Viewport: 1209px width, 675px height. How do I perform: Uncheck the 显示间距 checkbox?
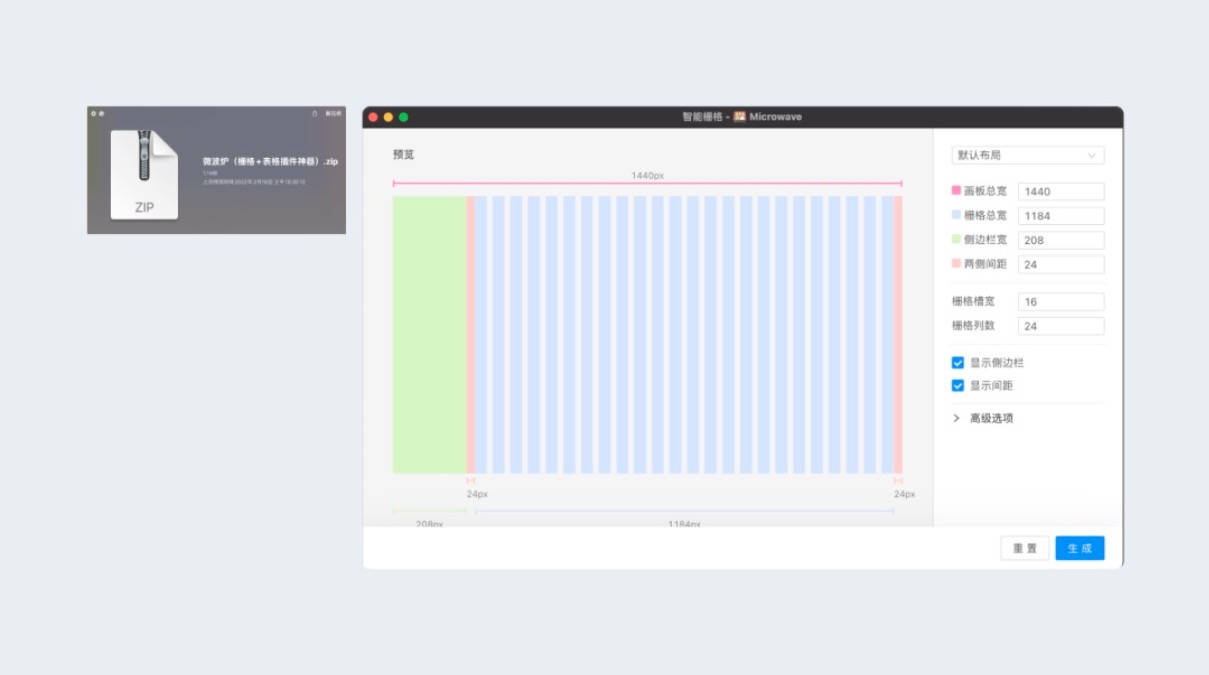click(957, 386)
